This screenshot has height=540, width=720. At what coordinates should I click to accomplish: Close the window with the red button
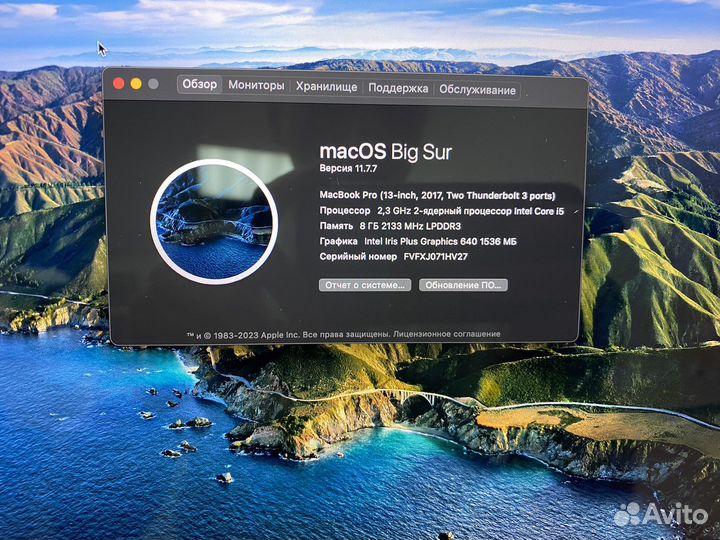pyautogui.click(x=118, y=83)
